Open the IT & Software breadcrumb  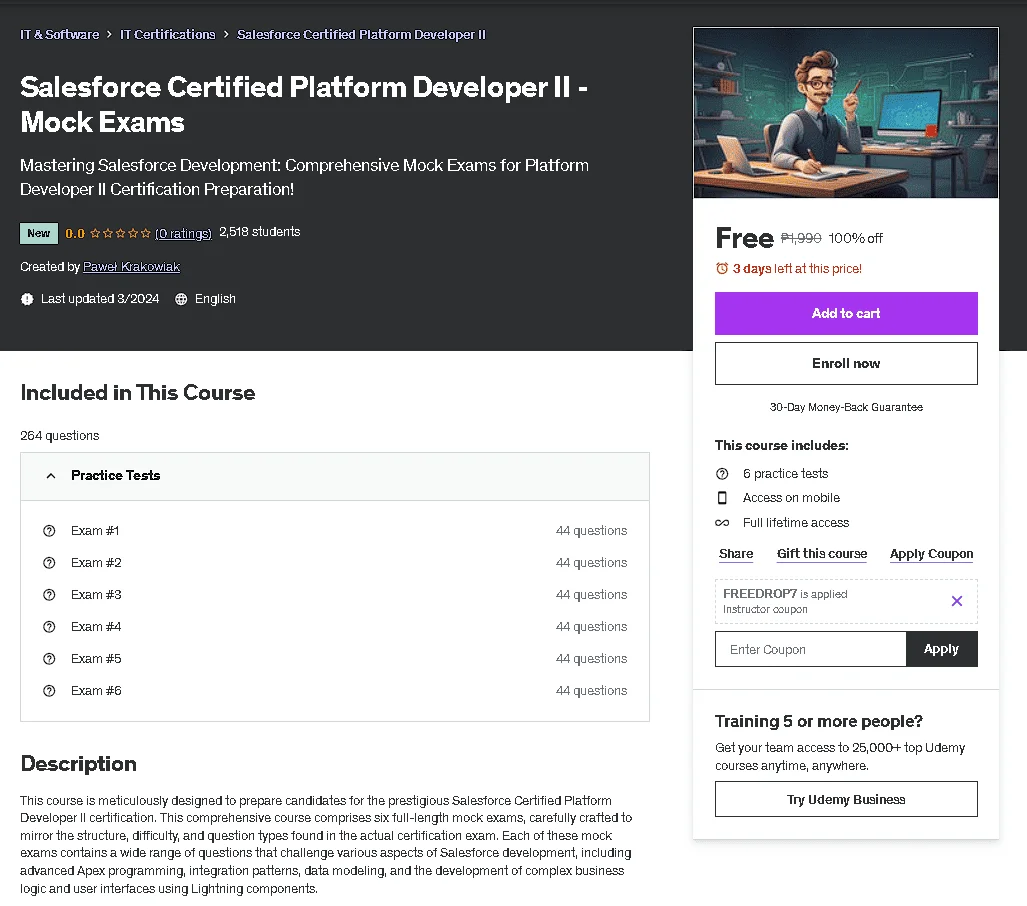pyautogui.click(x=60, y=34)
